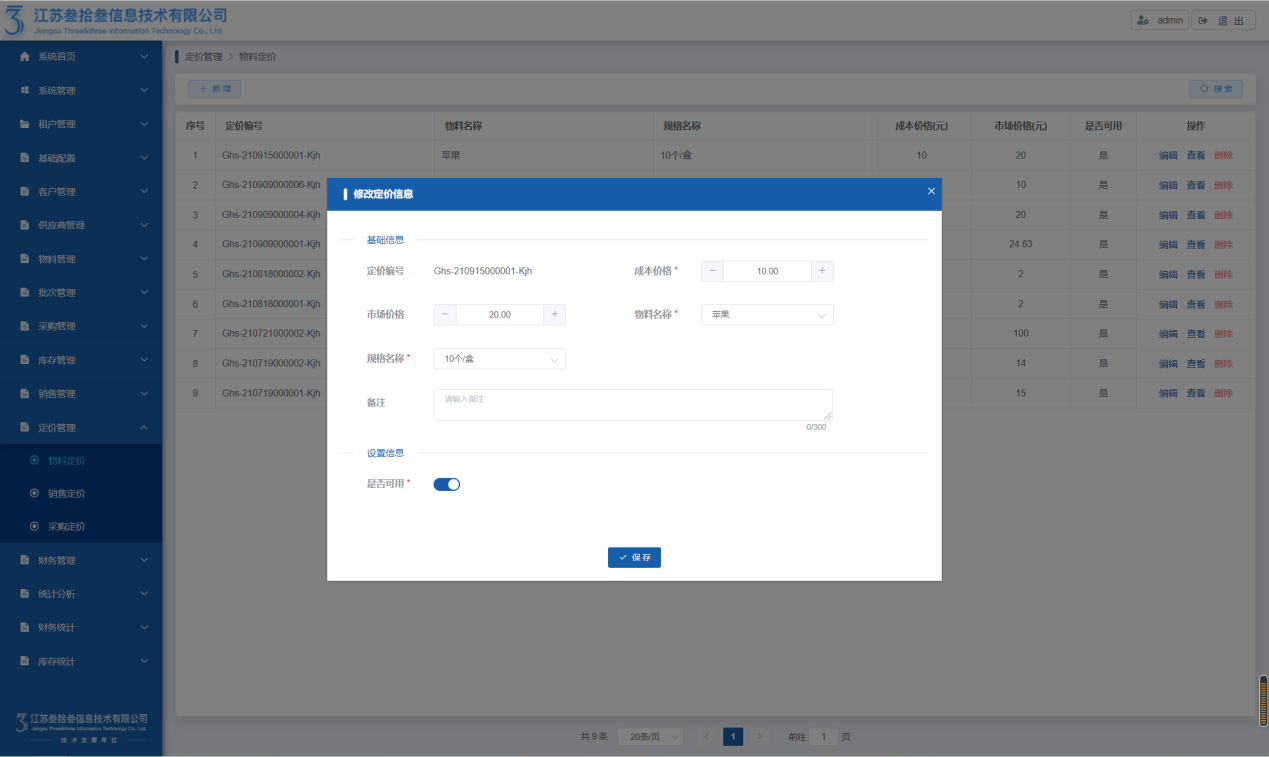Image resolution: width=1269 pixels, height=757 pixels.
Task: Click the folder icon beside 租户管理
Action: click(25, 125)
